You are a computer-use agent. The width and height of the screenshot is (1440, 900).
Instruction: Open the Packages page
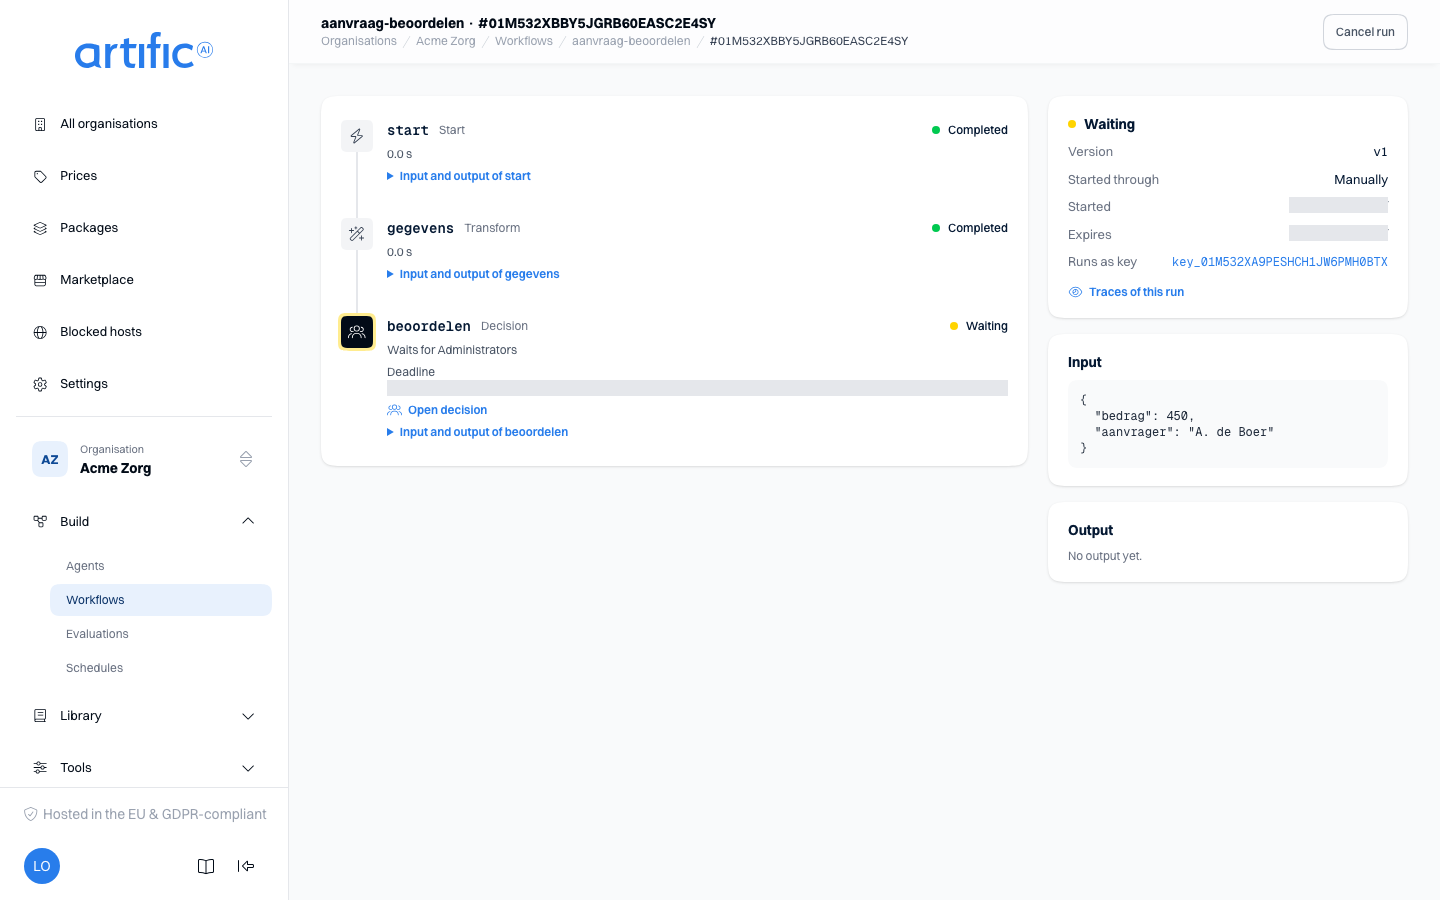144,228
